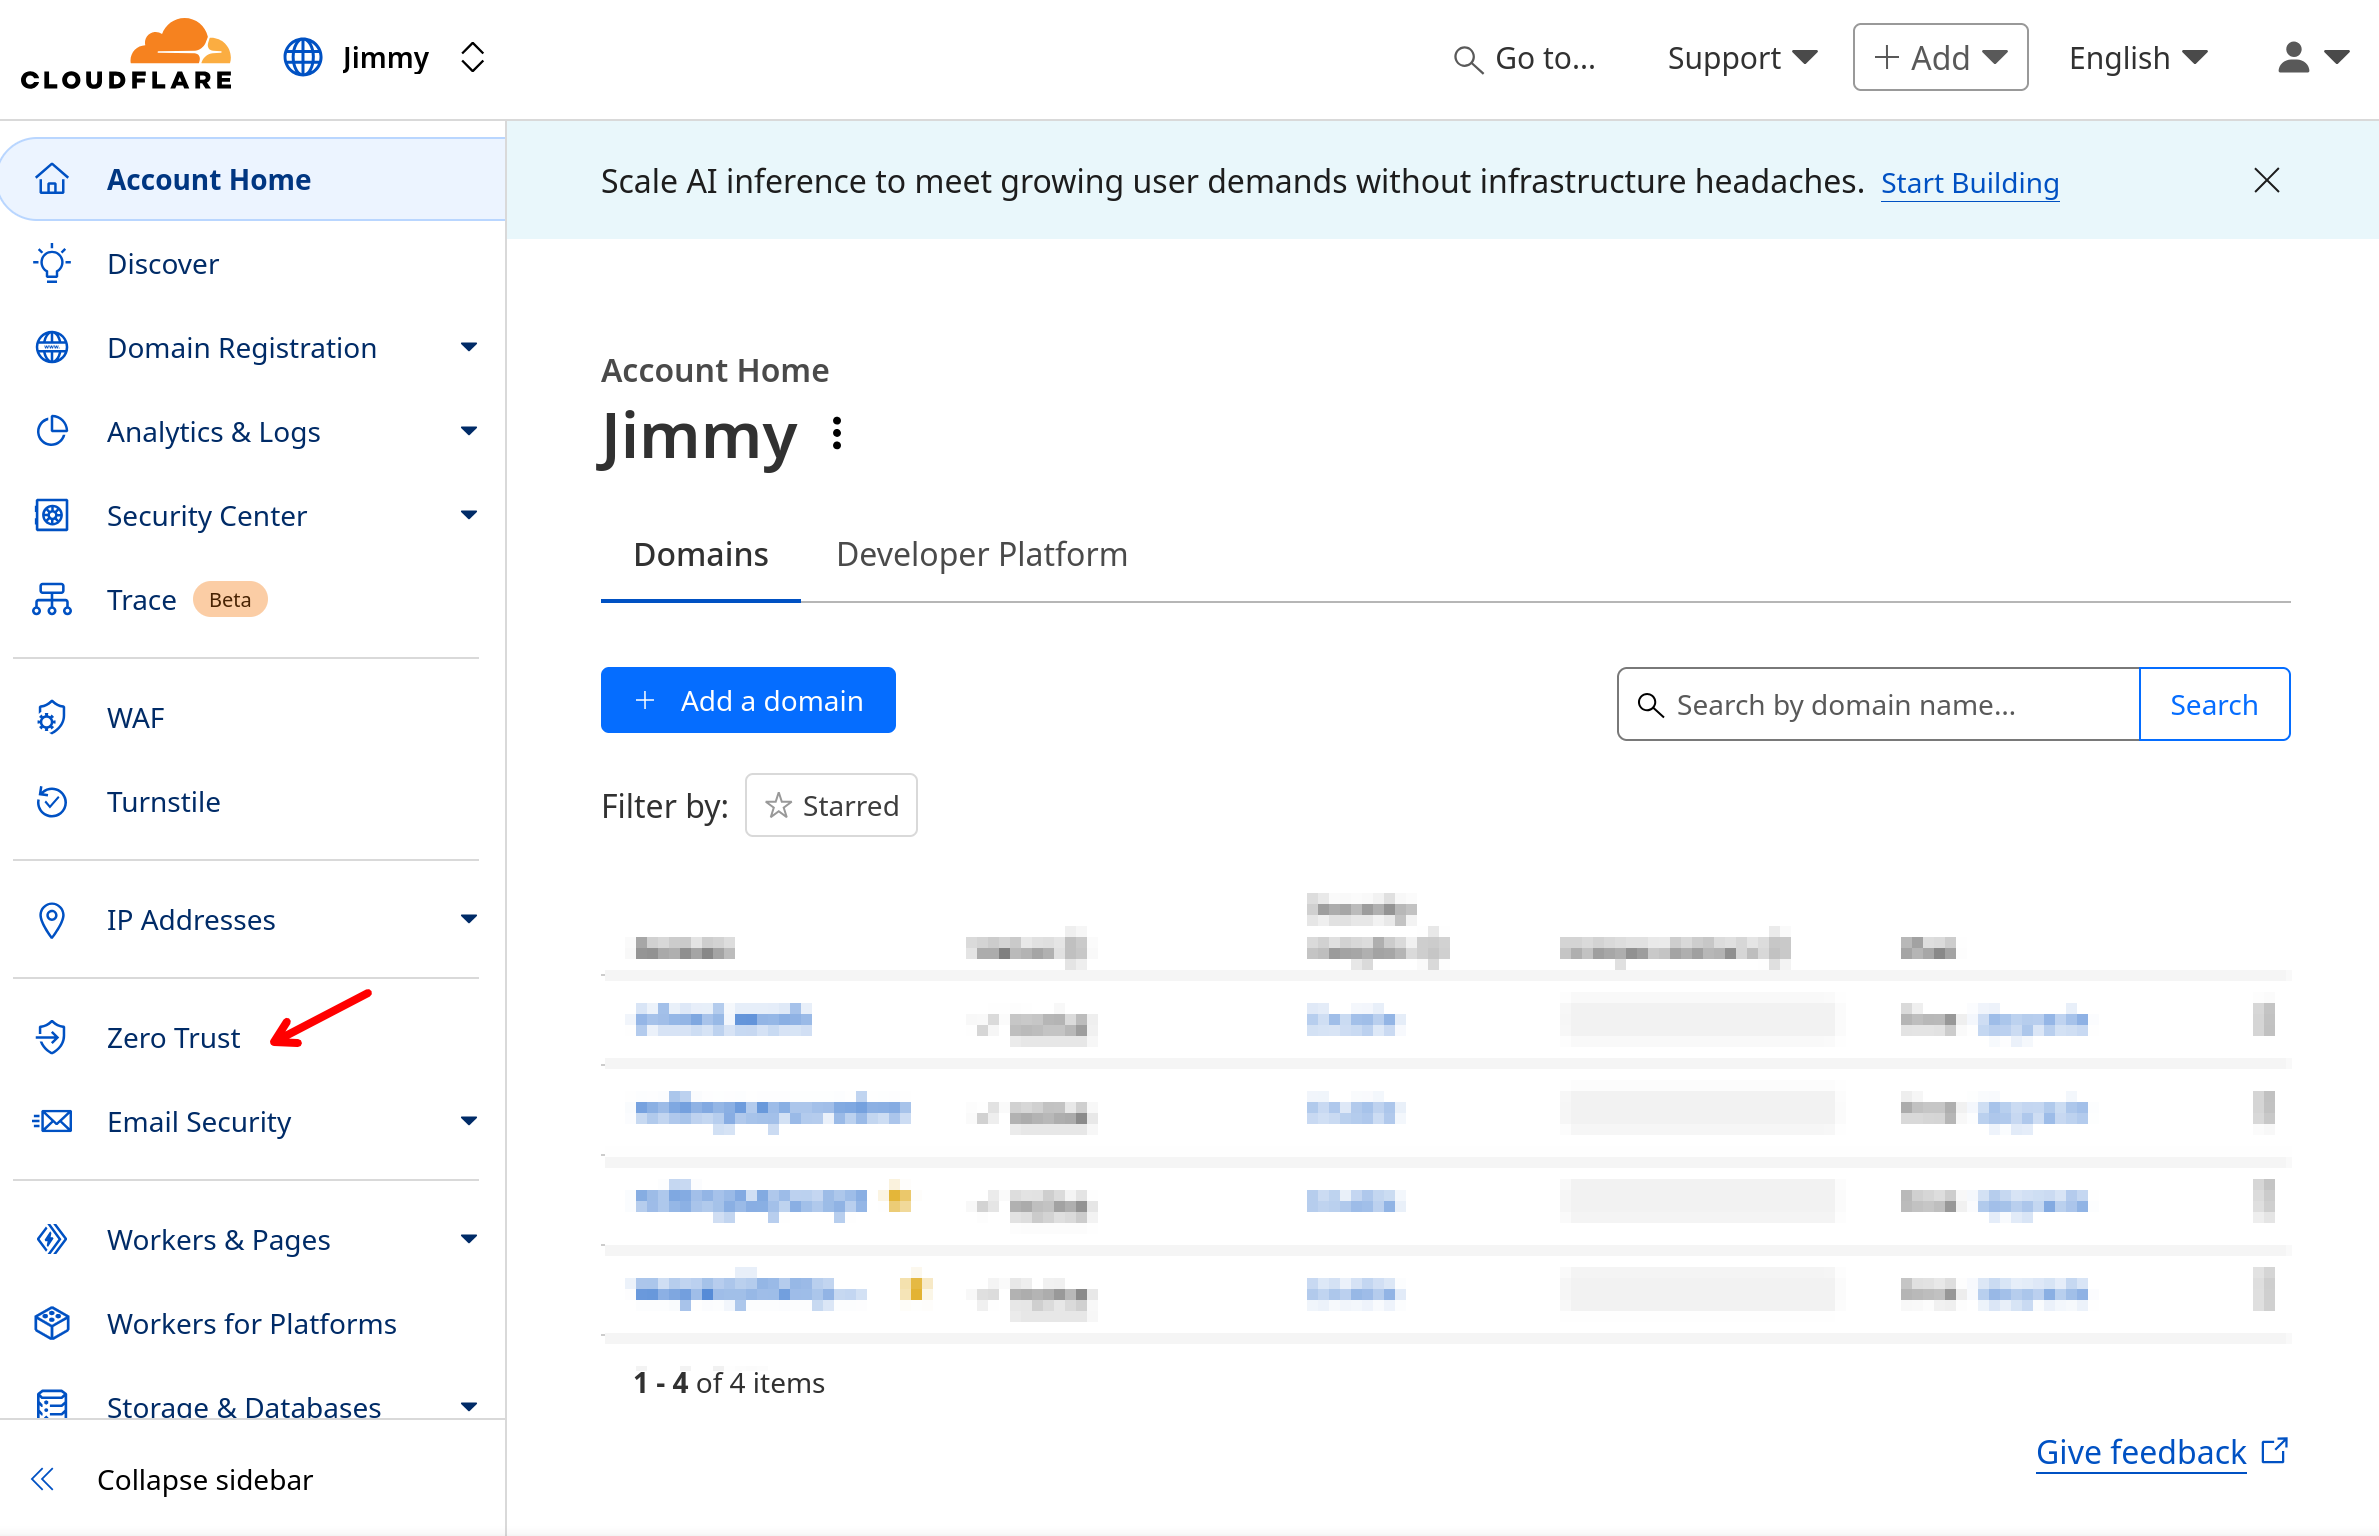Open the Add dropdown button

coord(1940,57)
